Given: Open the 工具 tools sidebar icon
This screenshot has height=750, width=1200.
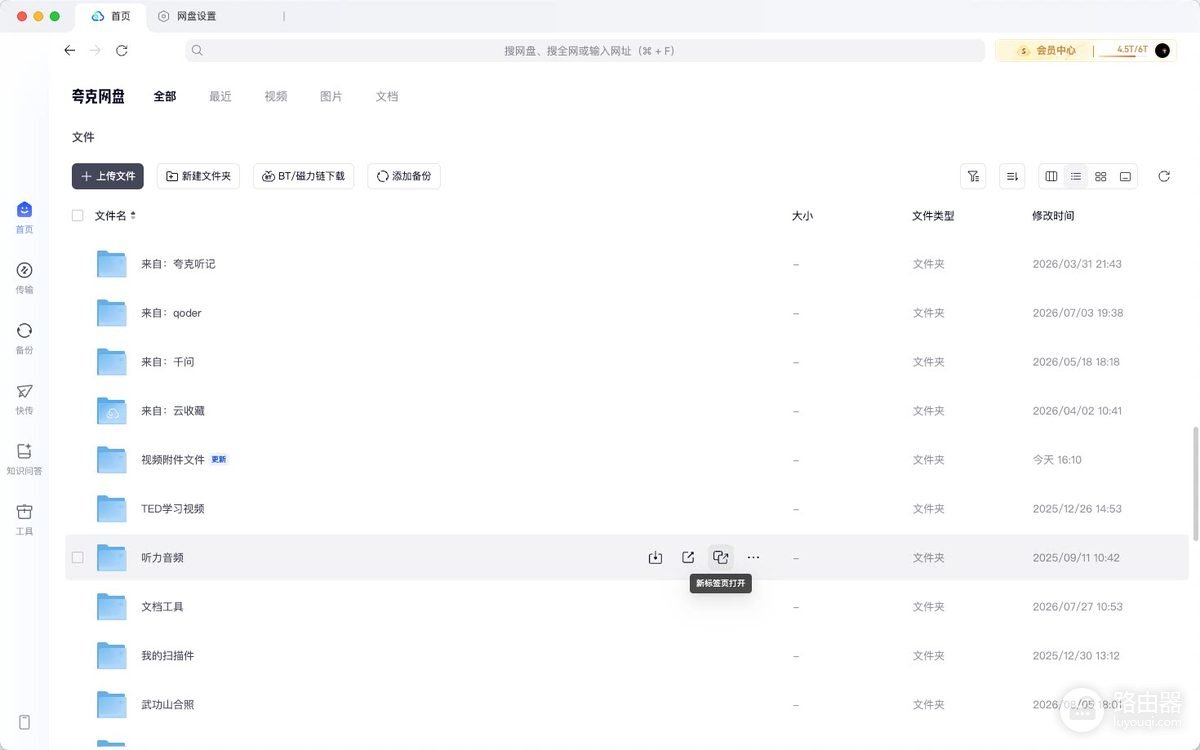Looking at the screenshot, I should 24,519.
